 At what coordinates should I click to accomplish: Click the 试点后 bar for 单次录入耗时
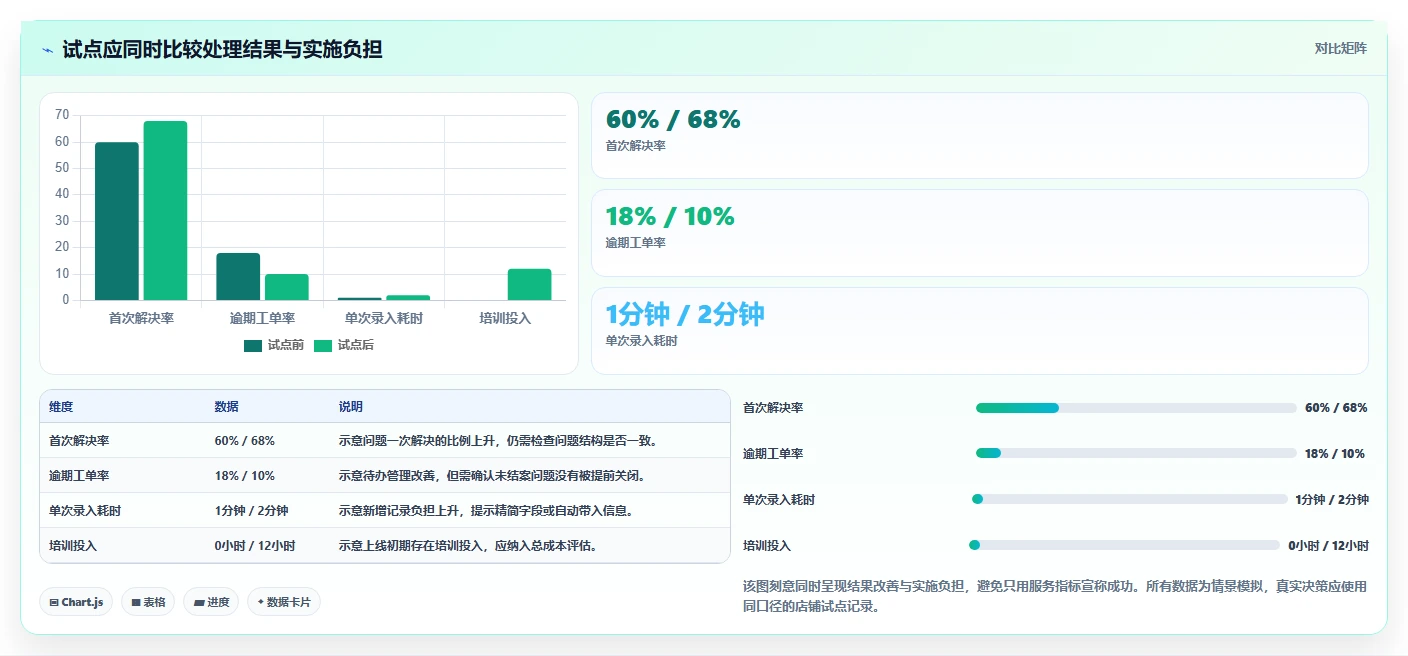point(408,297)
